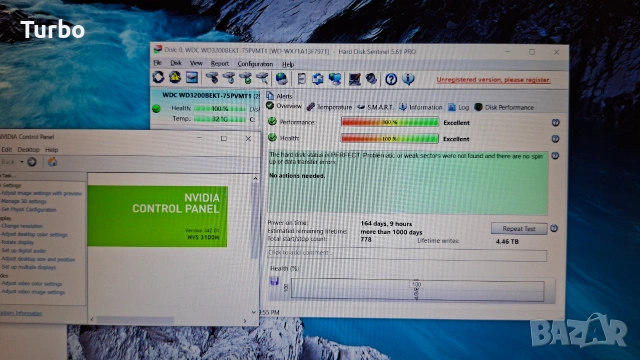640x360 pixels.
Task: Open the Disk Performance tab
Action: (504, 107)
